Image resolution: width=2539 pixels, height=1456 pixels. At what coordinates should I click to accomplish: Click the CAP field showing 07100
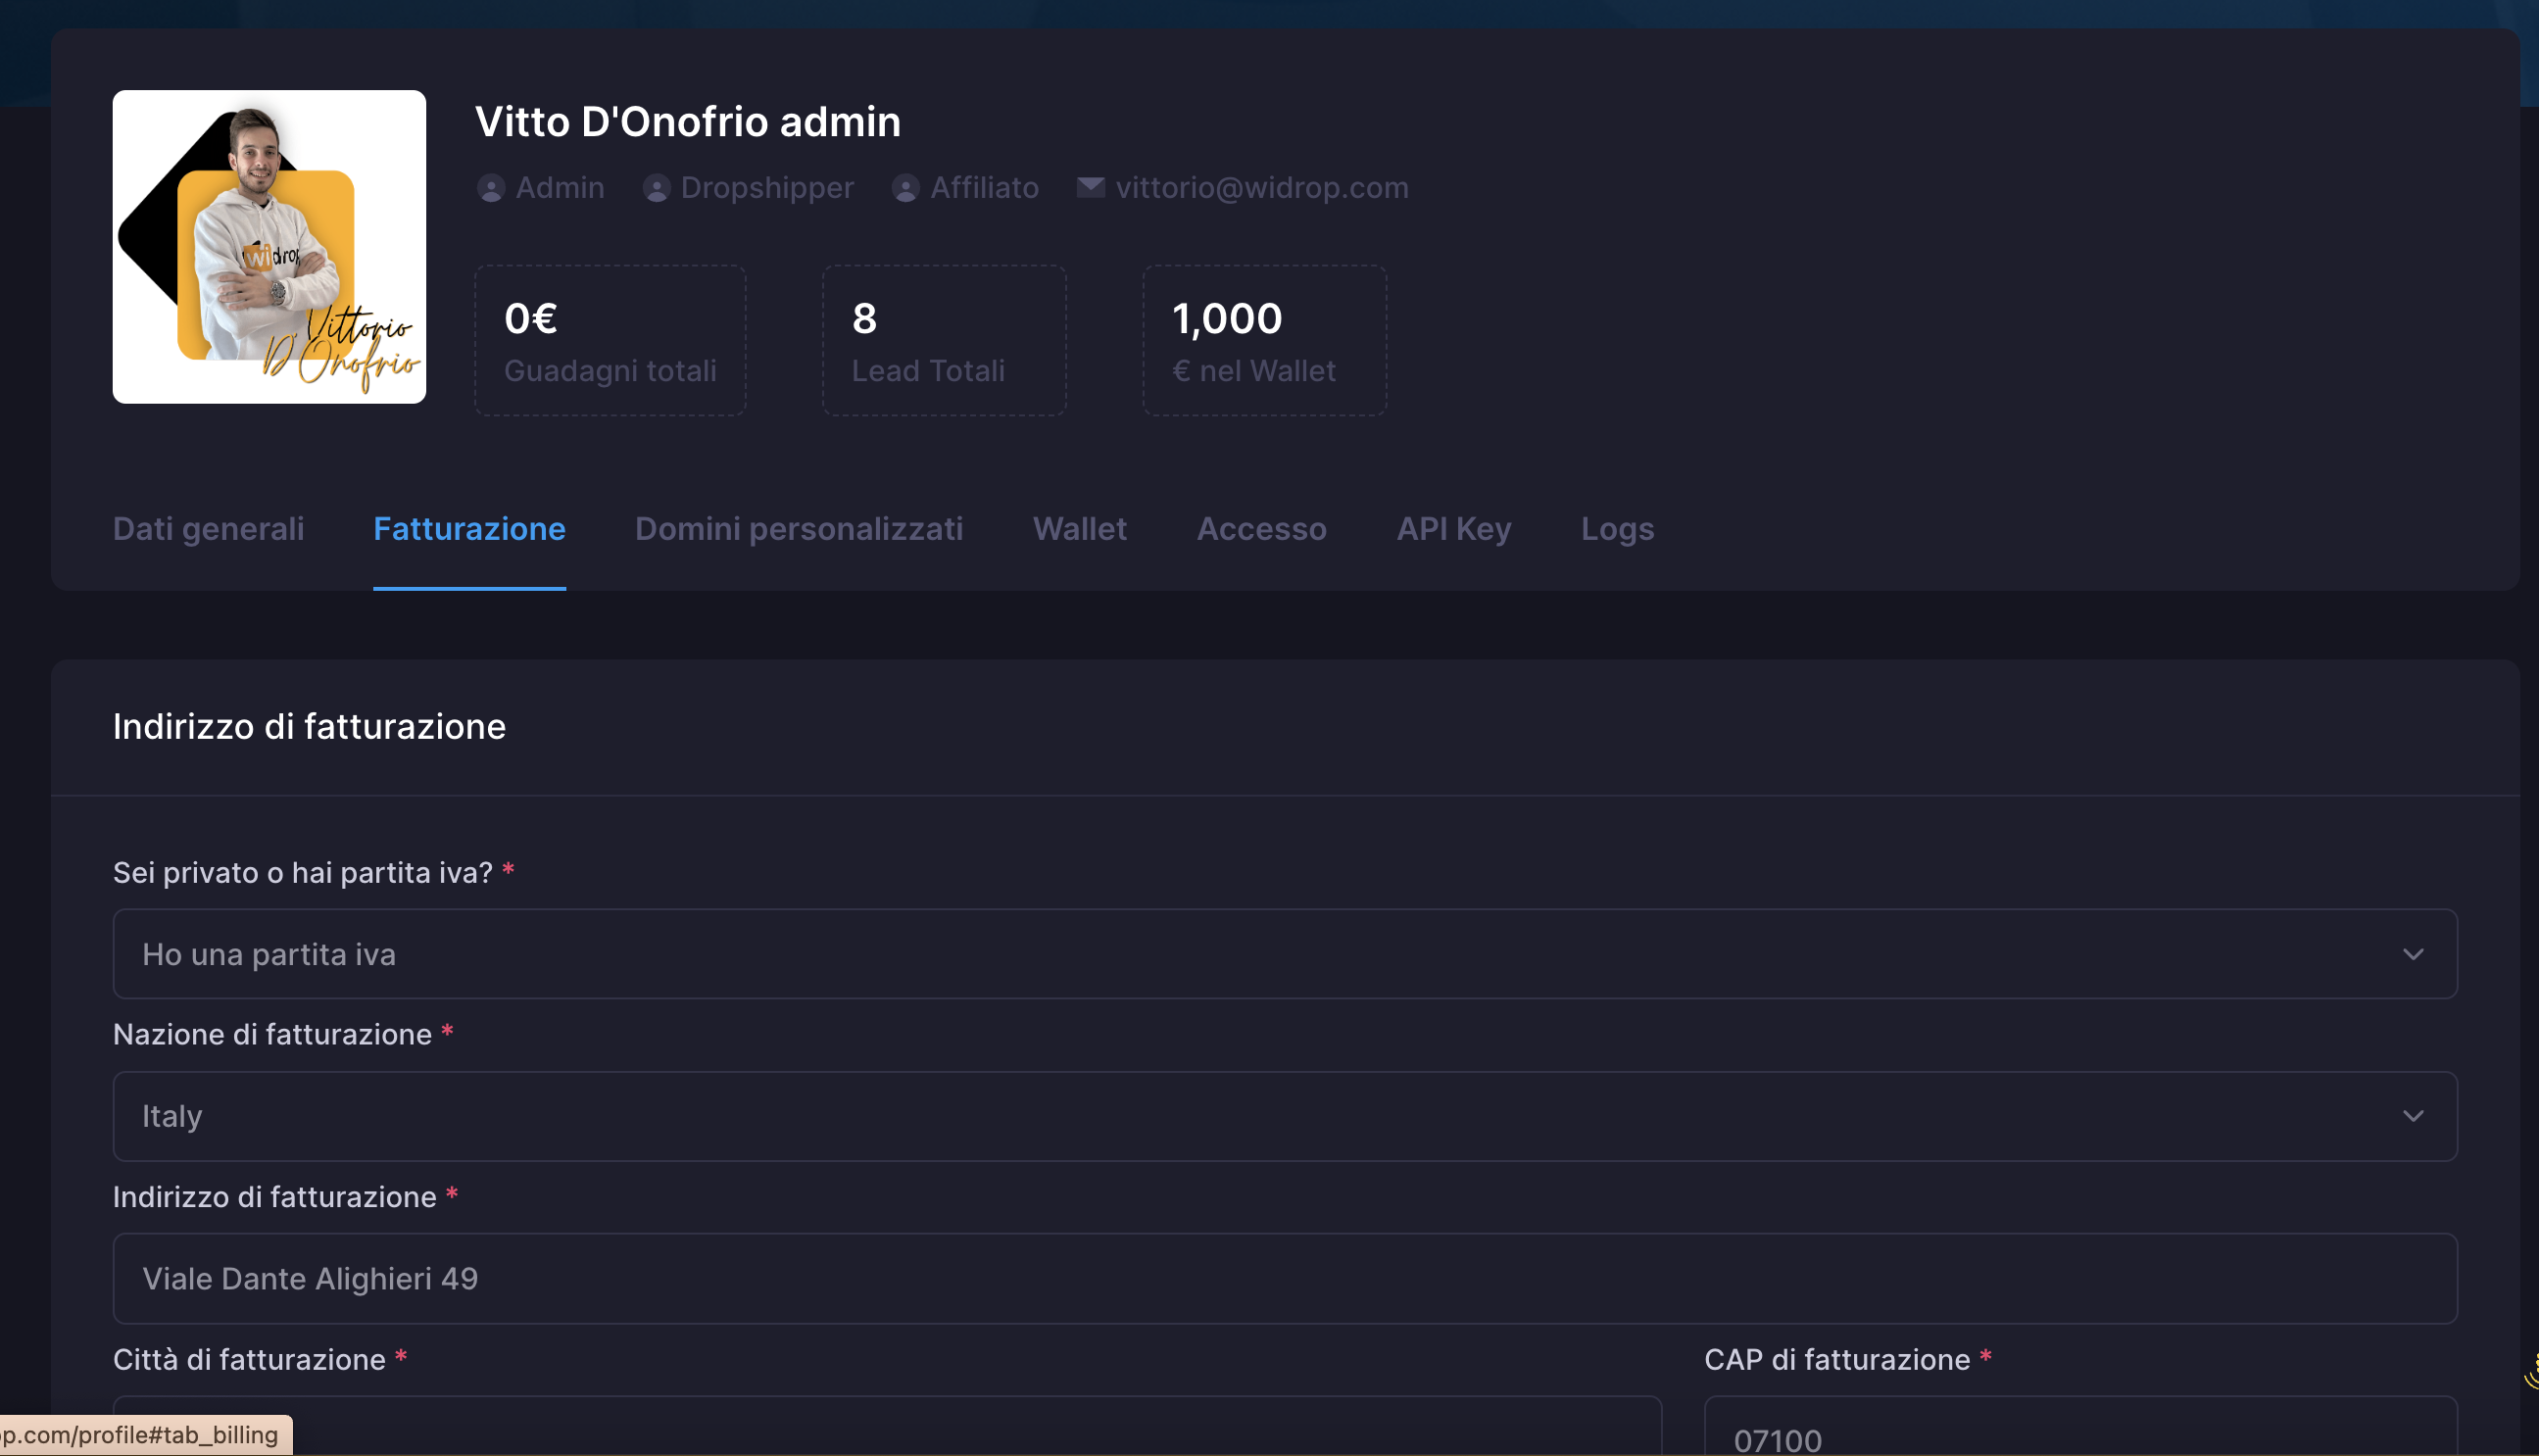(2080, 1436)
